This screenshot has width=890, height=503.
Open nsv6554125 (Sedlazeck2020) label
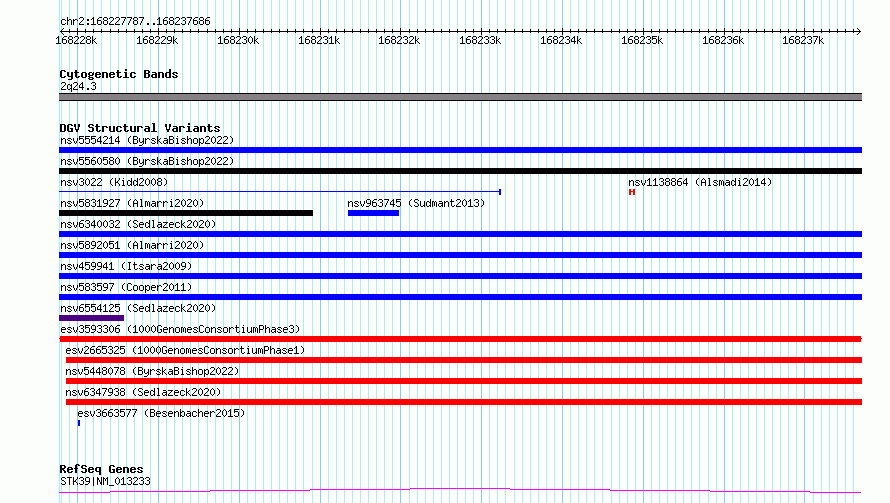pos(138,308)
